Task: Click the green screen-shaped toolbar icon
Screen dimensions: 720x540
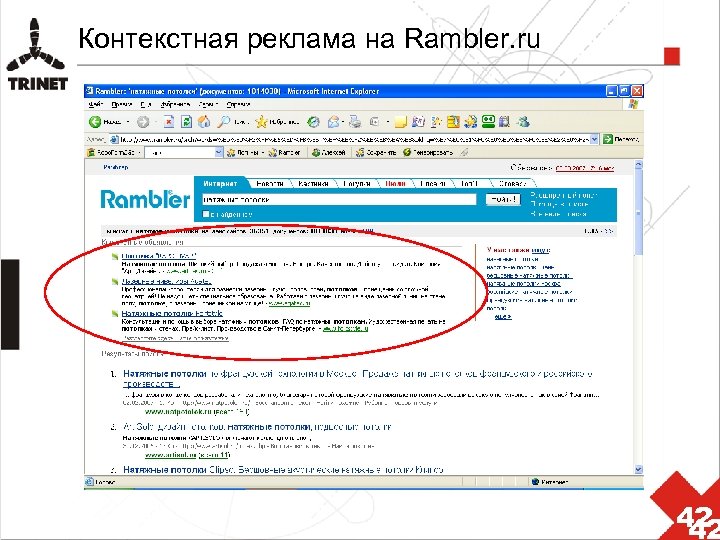Action: tap(488, 121)
